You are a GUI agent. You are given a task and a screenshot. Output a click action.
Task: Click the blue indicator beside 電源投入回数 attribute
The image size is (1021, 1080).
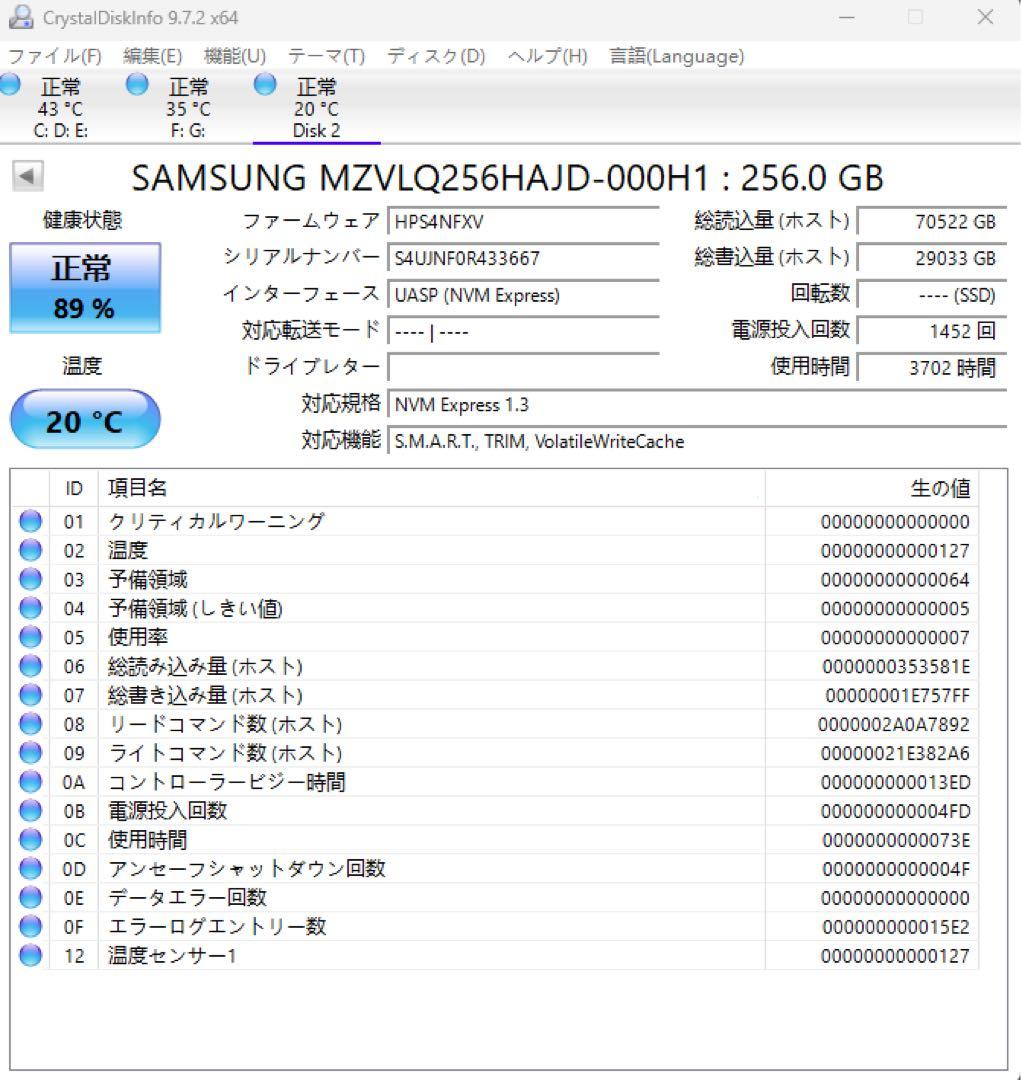click(x=30, y=810)
